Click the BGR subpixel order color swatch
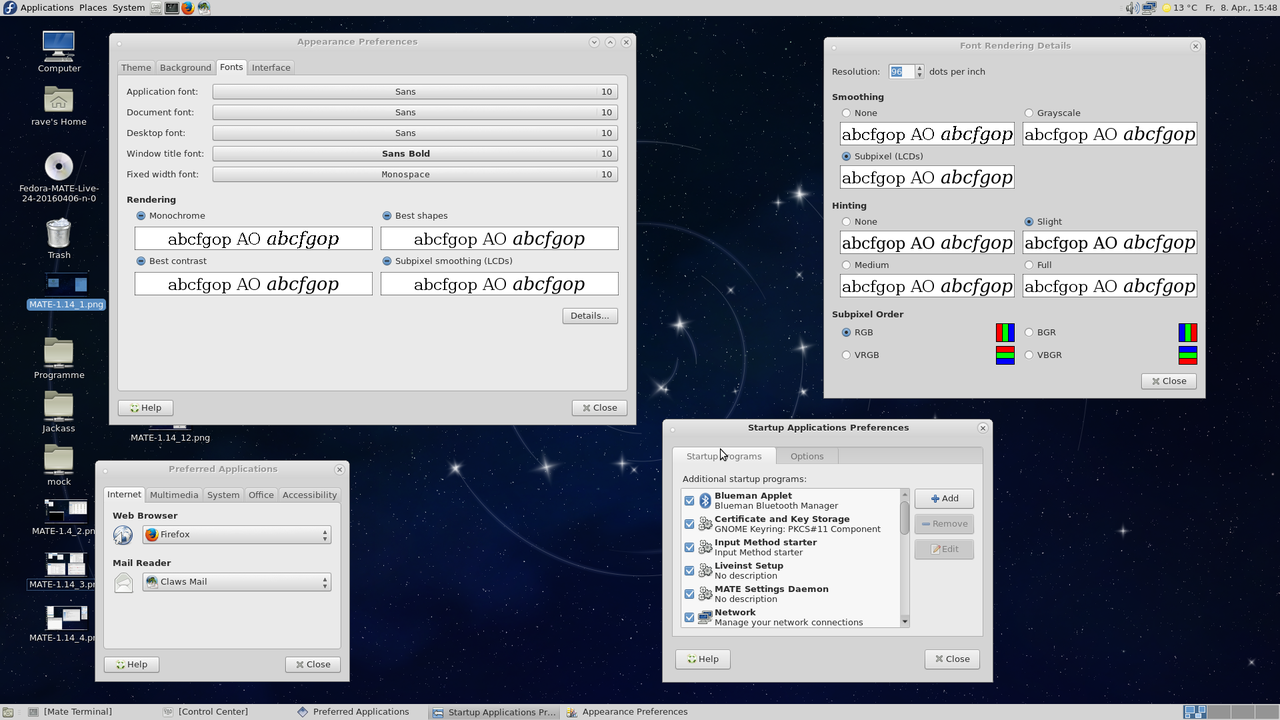Image resolution: width=1280 pixels, height=720 pixels. pos(1187,332)
